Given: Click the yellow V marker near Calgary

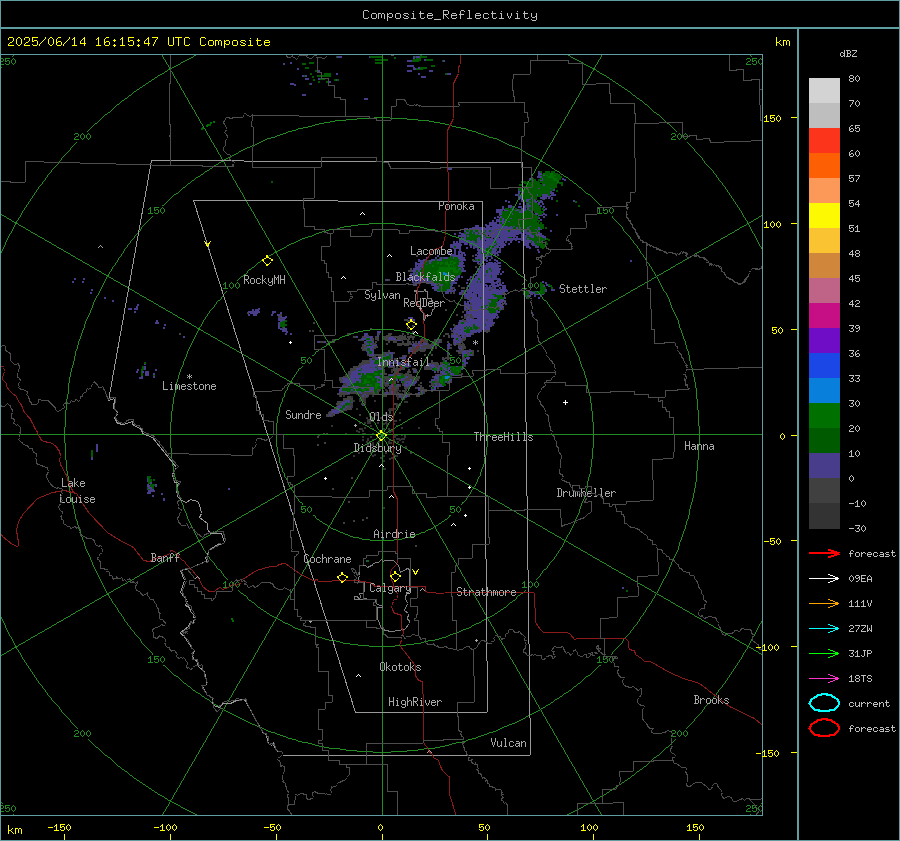Looking at the screenshot, I should (416, 572).
